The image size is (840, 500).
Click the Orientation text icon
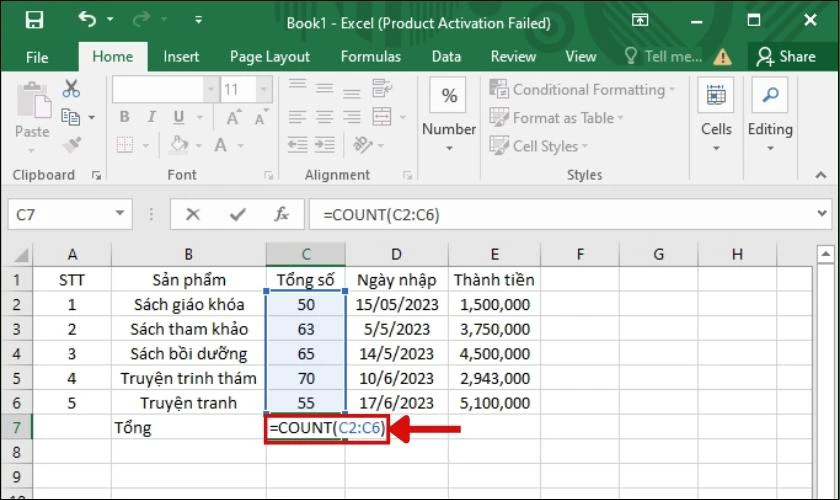pos(363,144)
